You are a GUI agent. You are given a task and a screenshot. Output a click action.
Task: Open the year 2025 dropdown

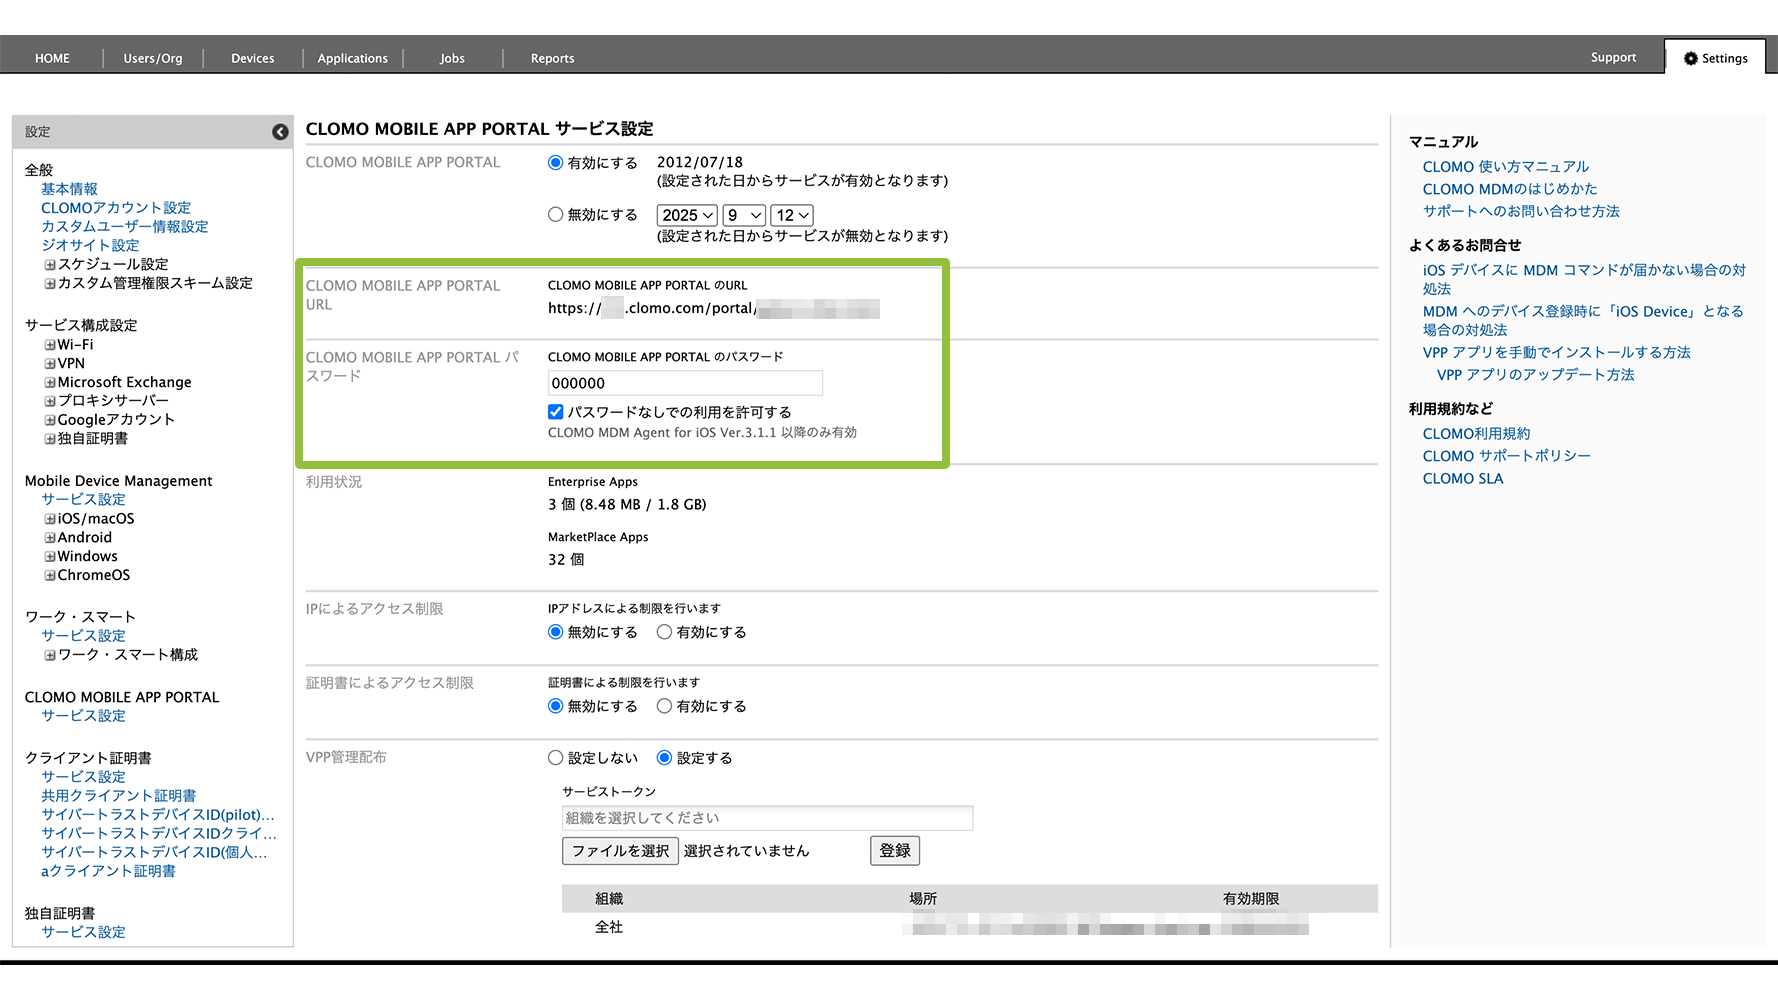tap(687, 215)
